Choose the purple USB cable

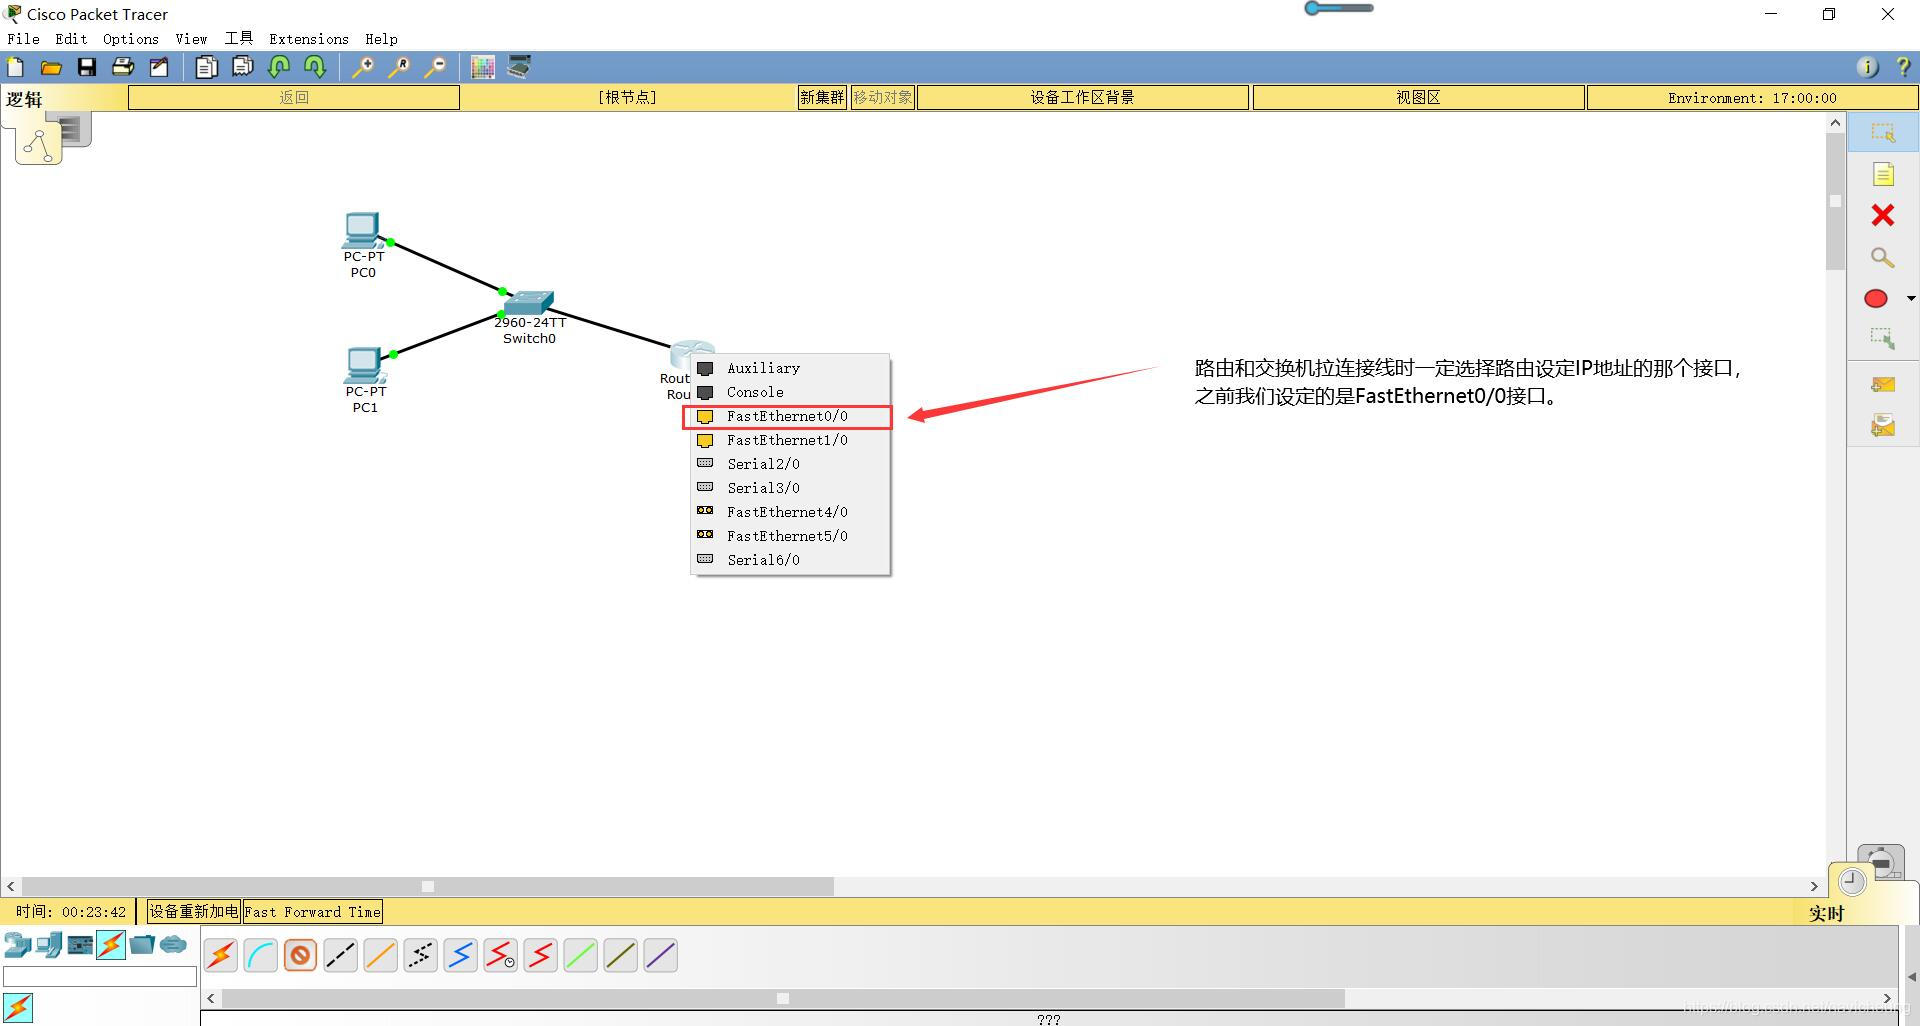661,956
